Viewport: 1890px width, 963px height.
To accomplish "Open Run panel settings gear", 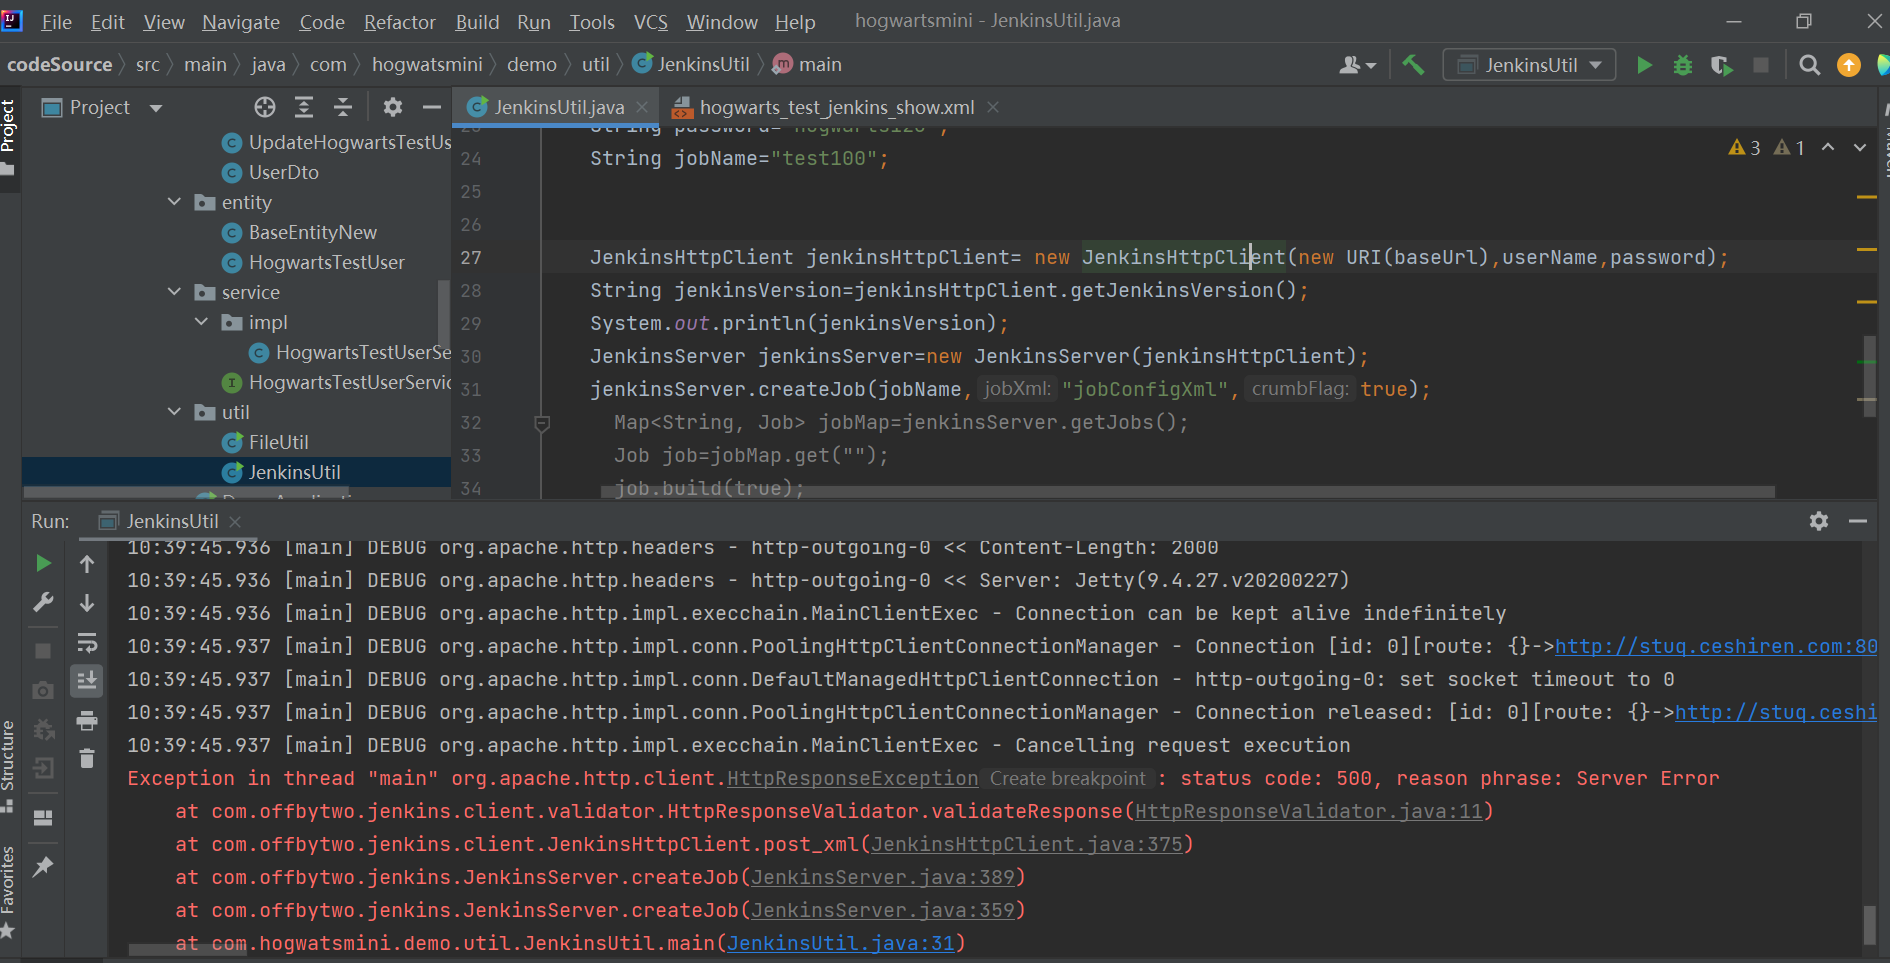I will pyautogui.click(x=1819, y=521).
